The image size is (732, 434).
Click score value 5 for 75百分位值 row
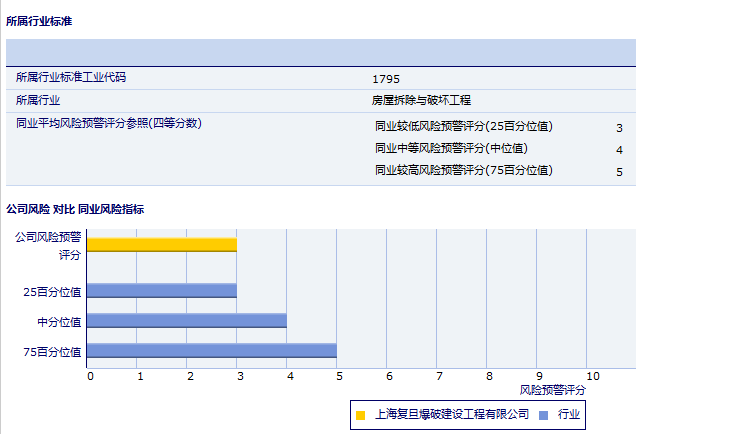pyautogui.click(x=619, y=172)
